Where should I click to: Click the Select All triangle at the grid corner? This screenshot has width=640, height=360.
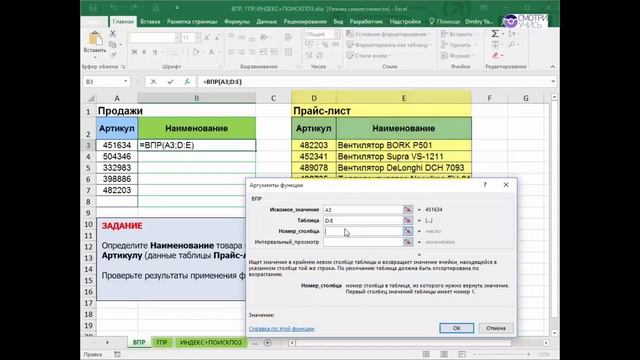click(x=91, y=98)
